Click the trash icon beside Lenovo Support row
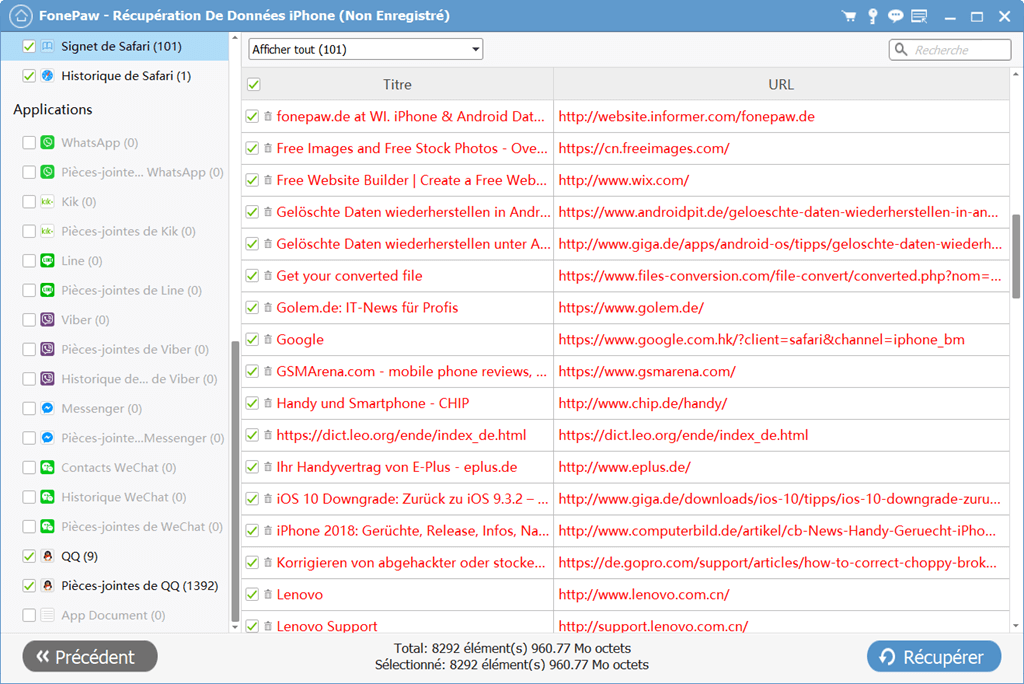The height and width of the screenshot is (684, 1024). pos(268,626)
